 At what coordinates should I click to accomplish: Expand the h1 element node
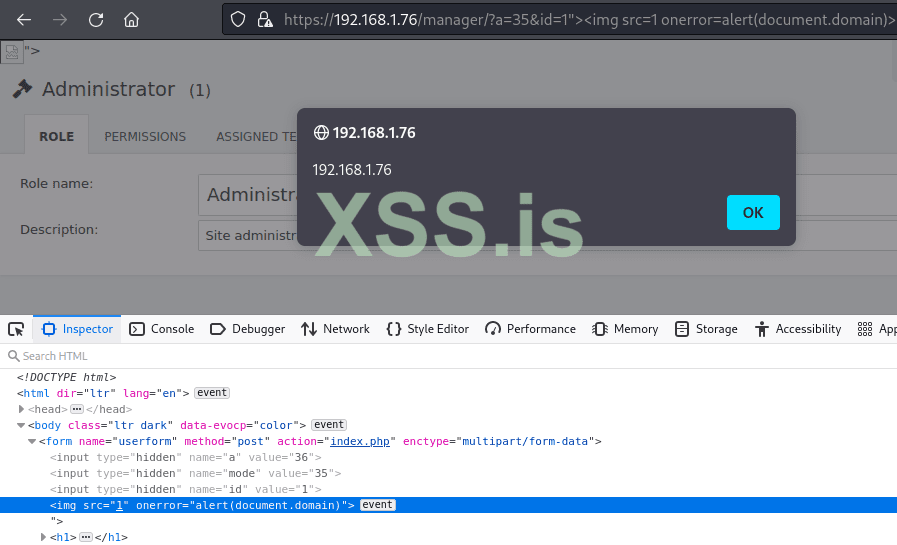click(43, 537)
